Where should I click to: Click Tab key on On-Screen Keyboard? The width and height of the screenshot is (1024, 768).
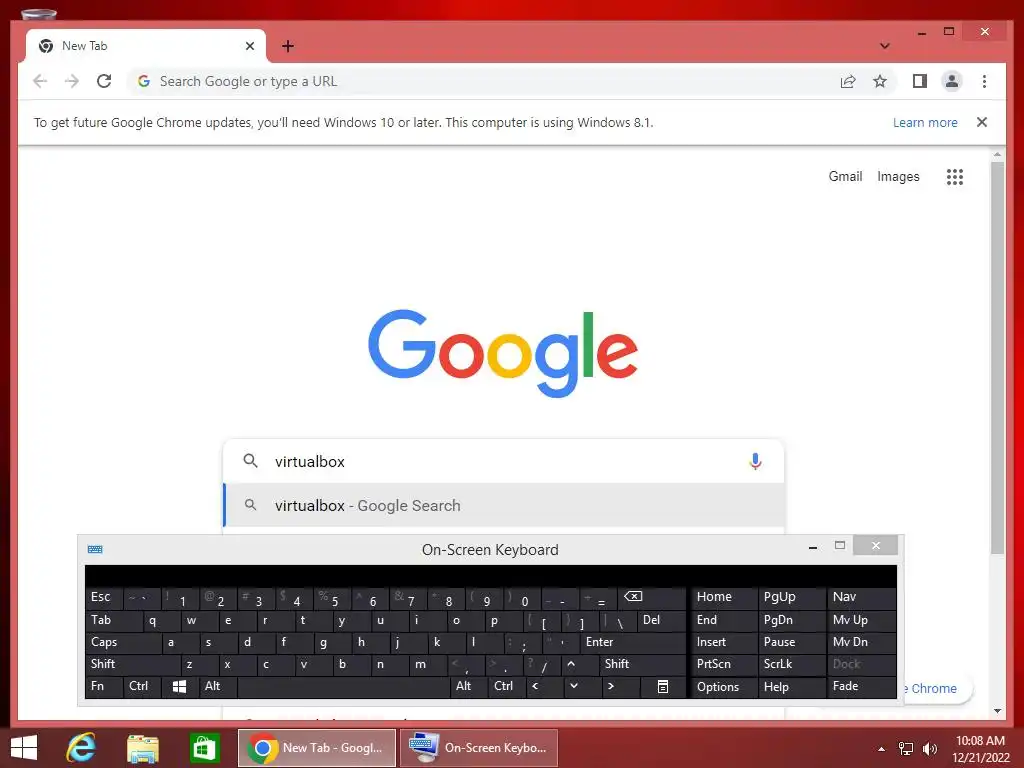click(114, 620)
